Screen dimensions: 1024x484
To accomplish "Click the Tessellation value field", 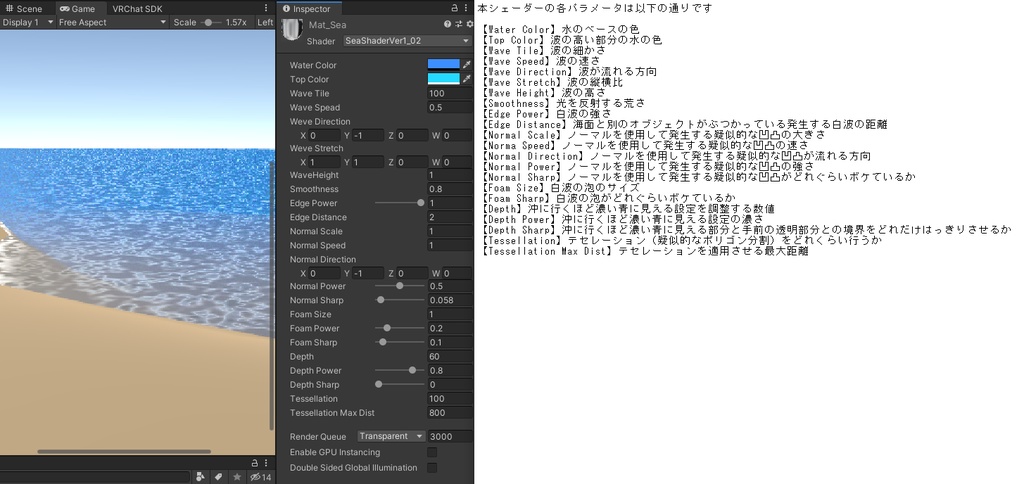I will (450, 399).
